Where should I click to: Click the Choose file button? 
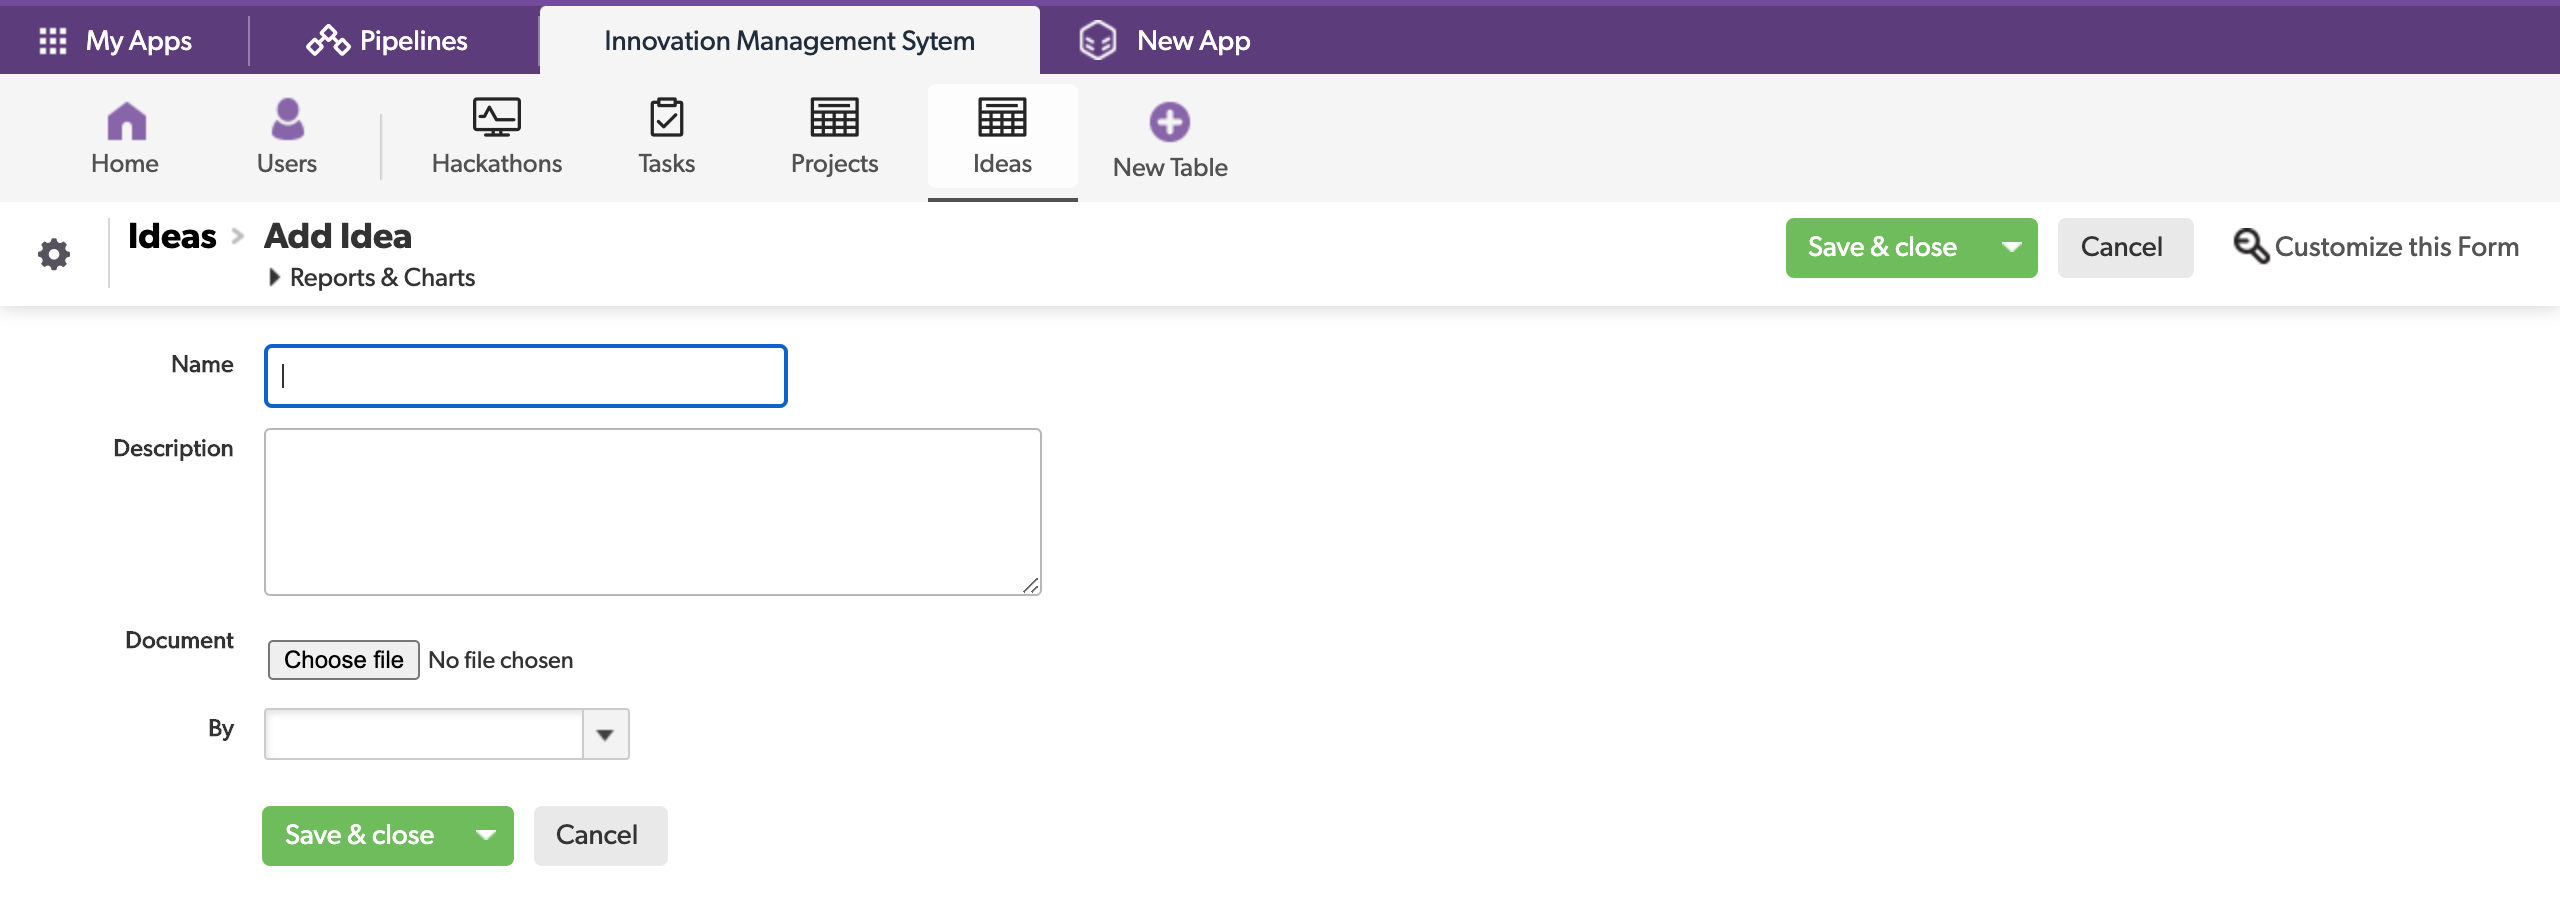(343, 660)
